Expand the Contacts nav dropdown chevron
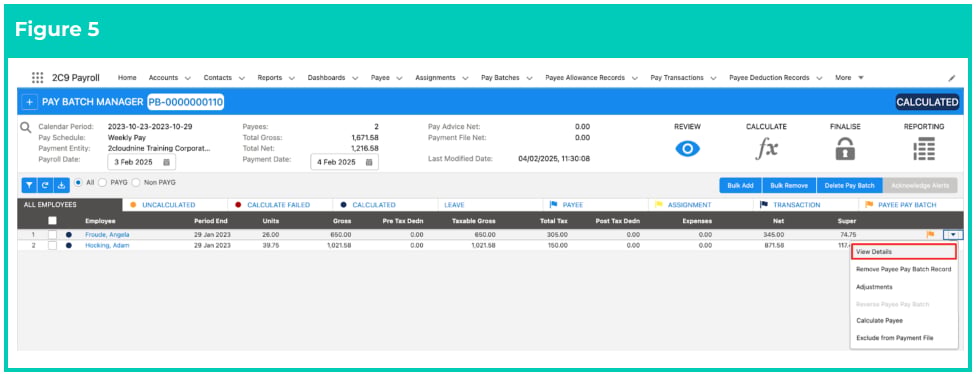The image size is (976, 374). point(242,78)
